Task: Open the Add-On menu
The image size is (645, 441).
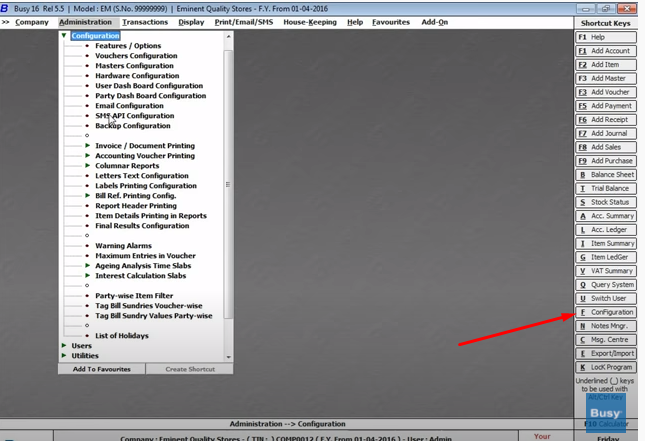Action: click(434, 22)
